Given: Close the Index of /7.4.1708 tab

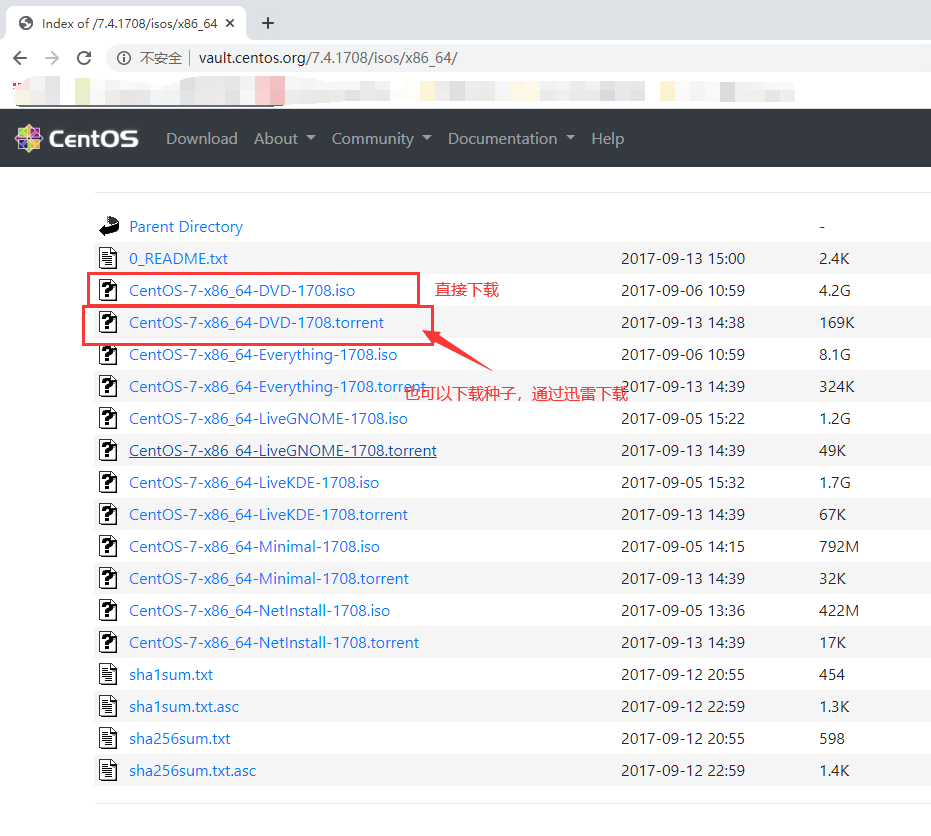Looking at the screenshot, I should coord(230,23).
